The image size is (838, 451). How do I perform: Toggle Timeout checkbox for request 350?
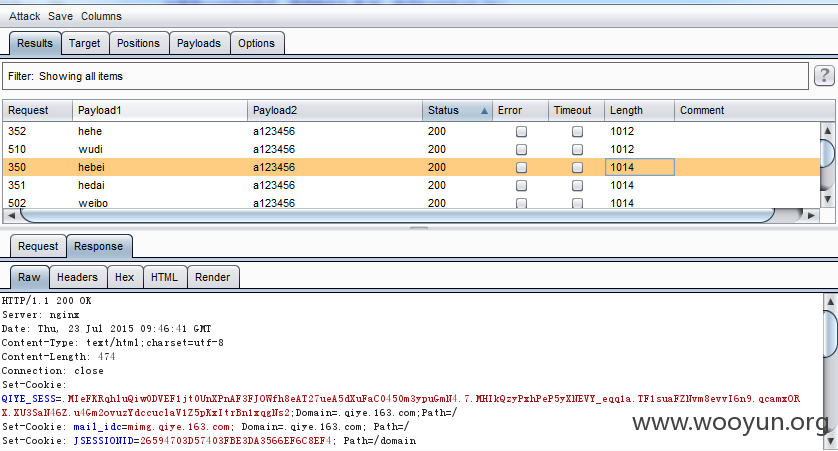coord(577,167)
